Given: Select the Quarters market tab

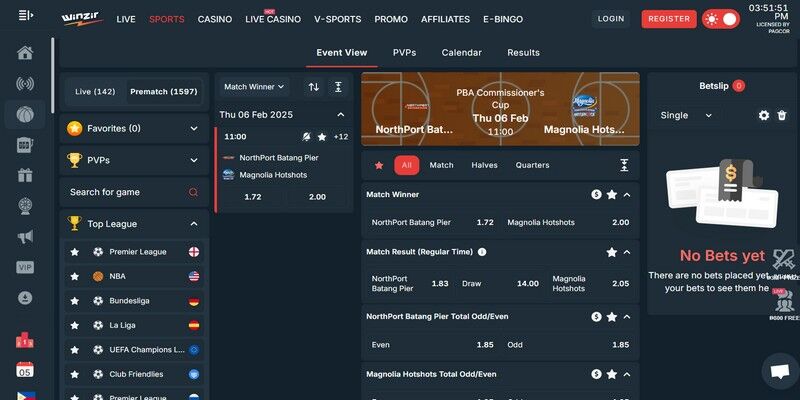Looking at the screenshot, I should click(532, 165).
